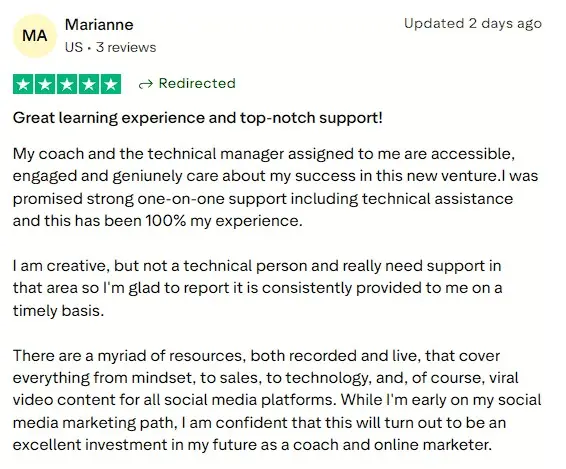Click the fourth green rating star
The width and height of the screenshot is (566, 469).
tap(89, 84)
